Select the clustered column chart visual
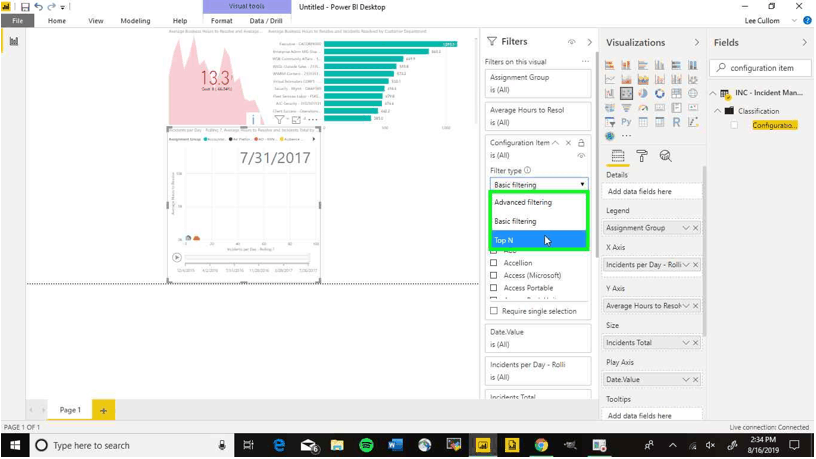The width and height of the screenshot is (816, 459). point(659,65)
